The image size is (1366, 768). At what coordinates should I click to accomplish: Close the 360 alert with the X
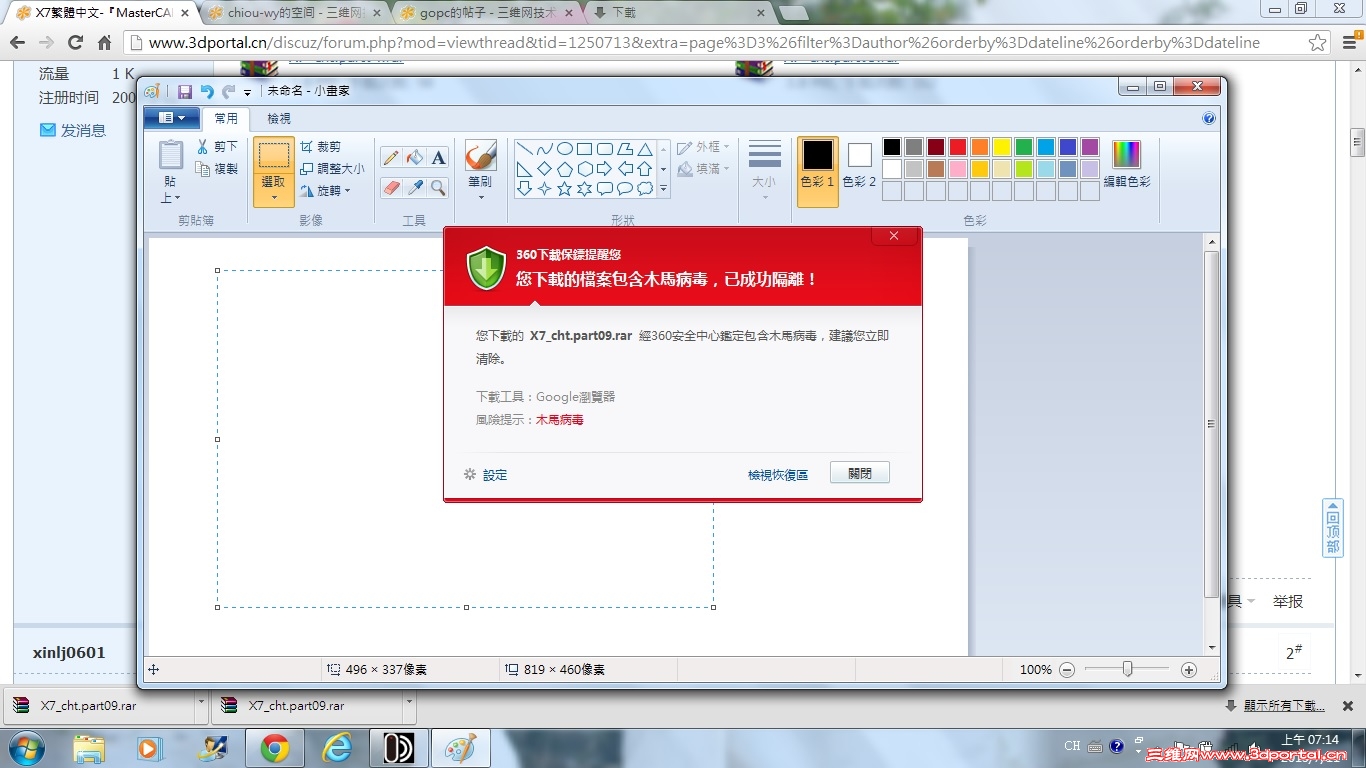[894, 236]
